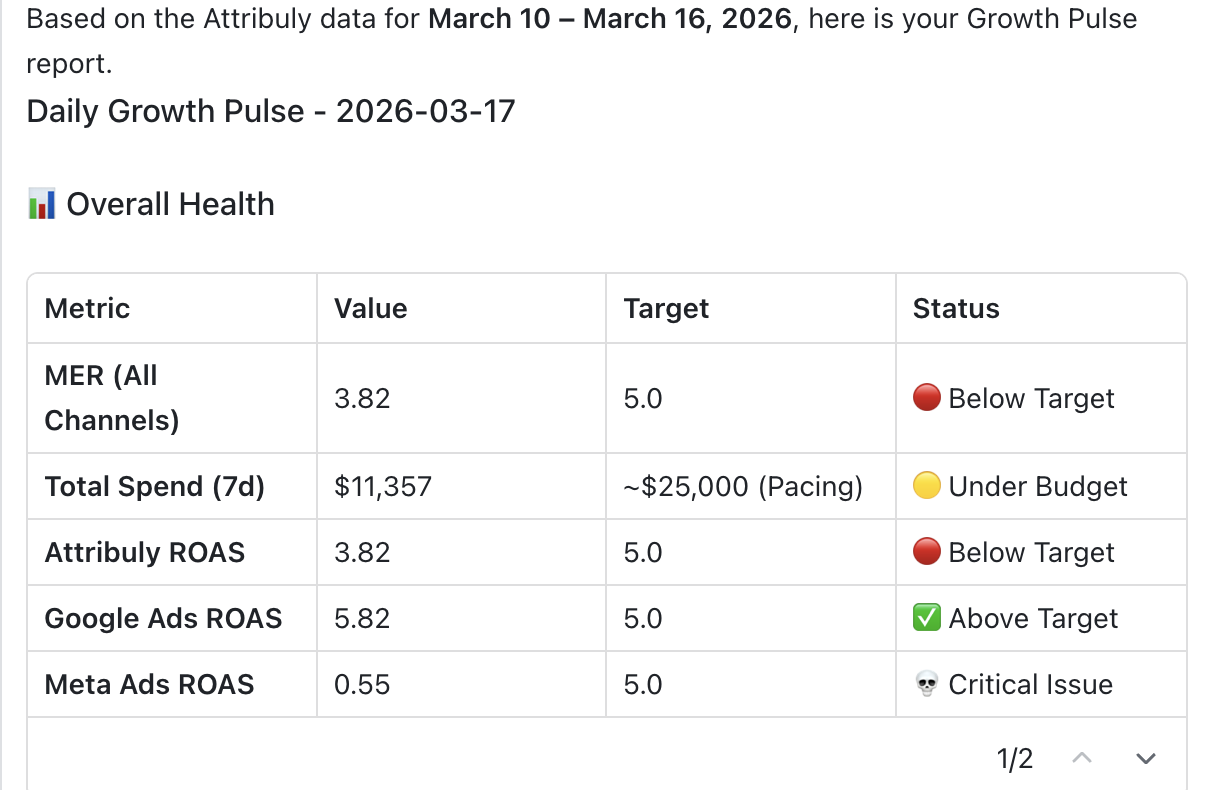Click the Meta Ads ROAS value 0.55

(x=363, y=685)
